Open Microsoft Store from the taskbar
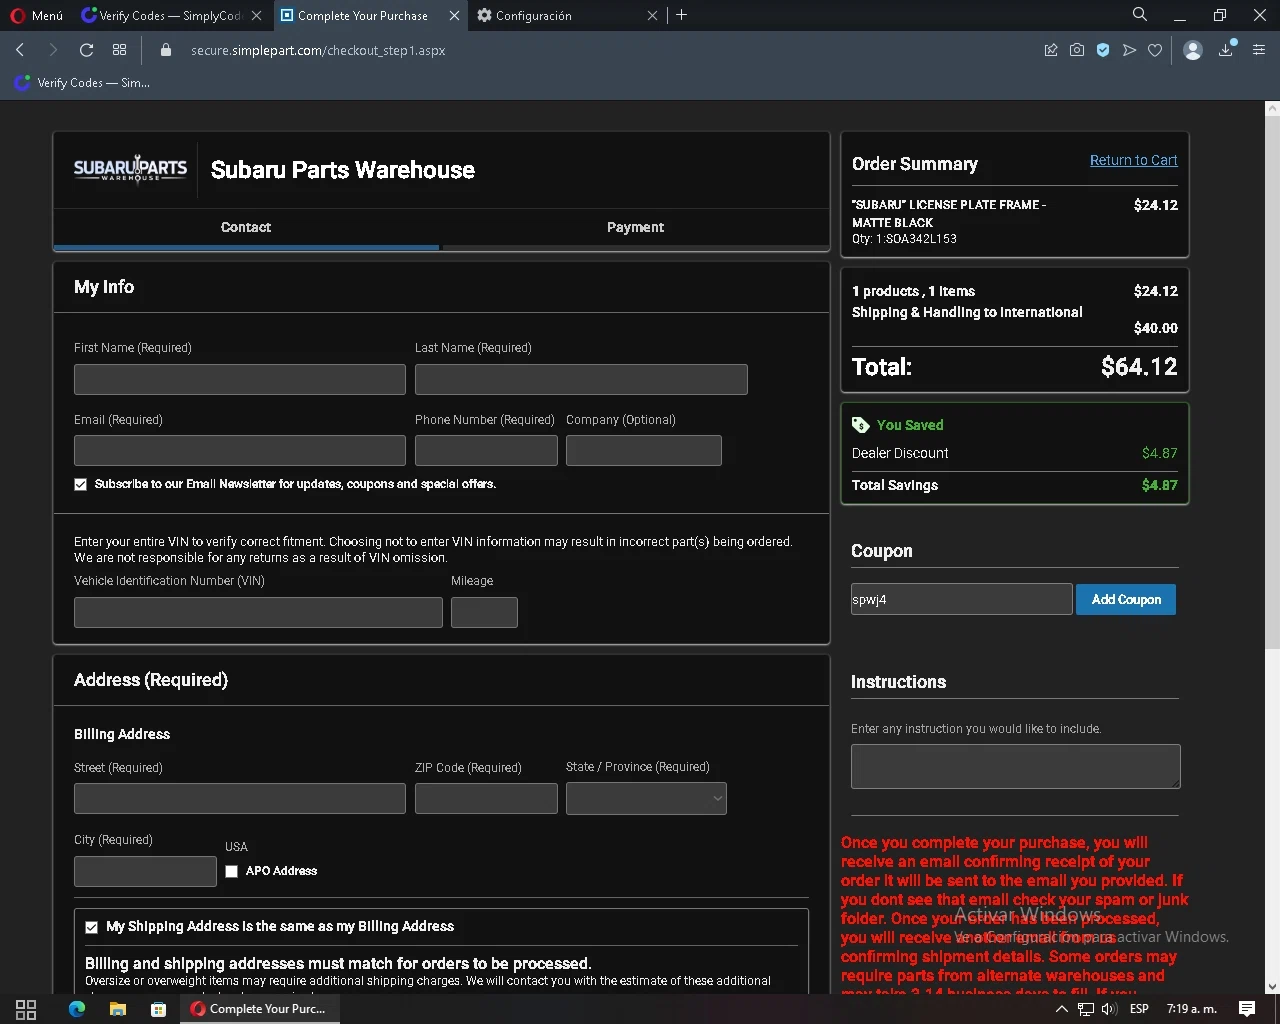 point(158,1009)
